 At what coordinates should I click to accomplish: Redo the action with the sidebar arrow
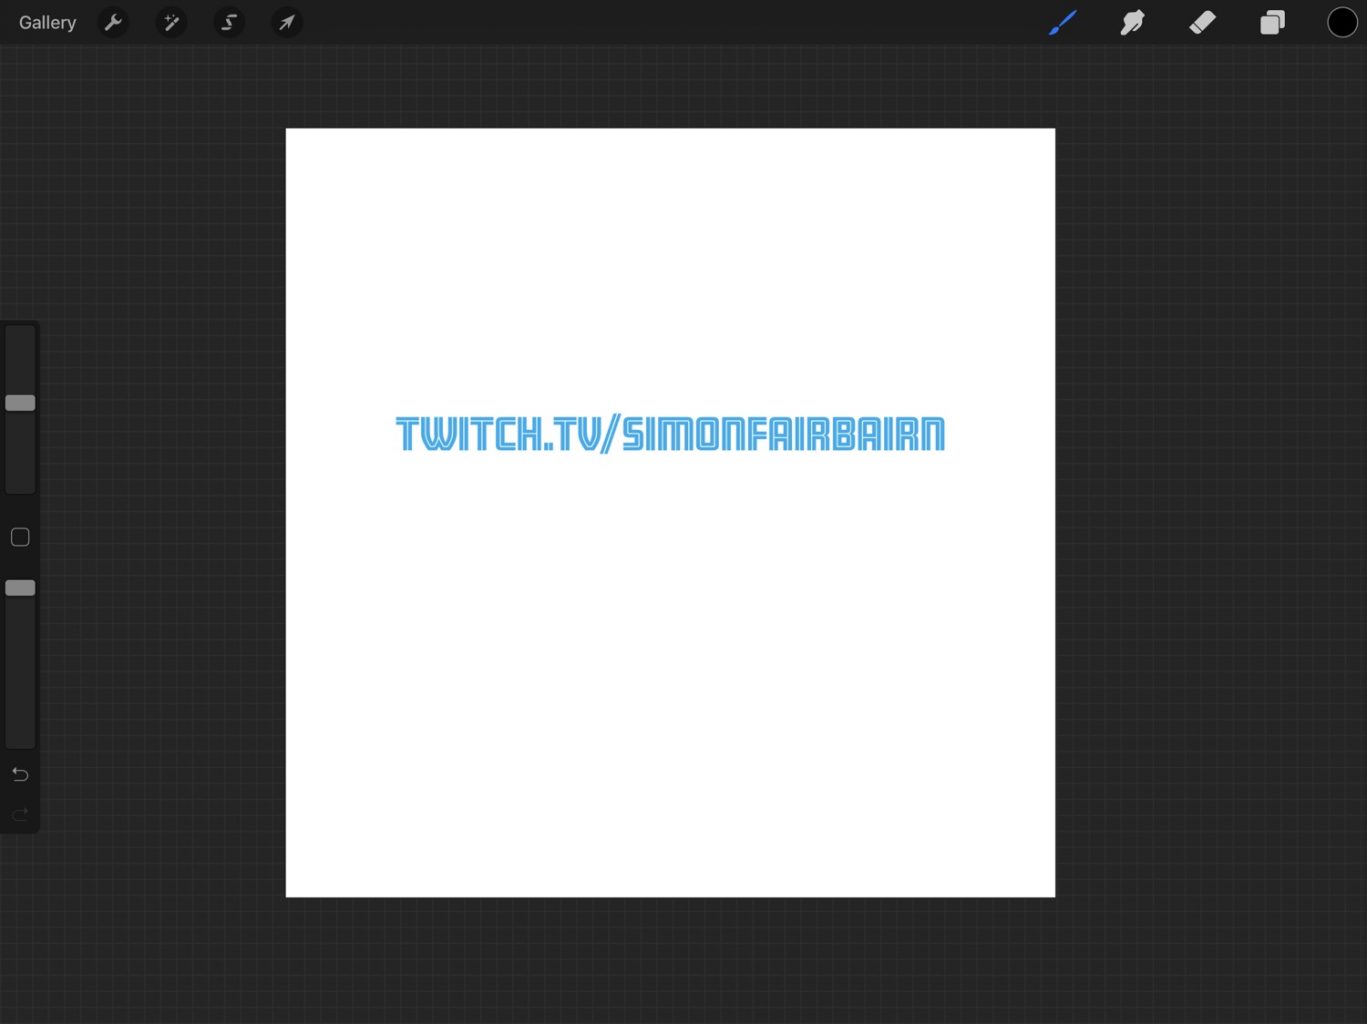point(20,815)
